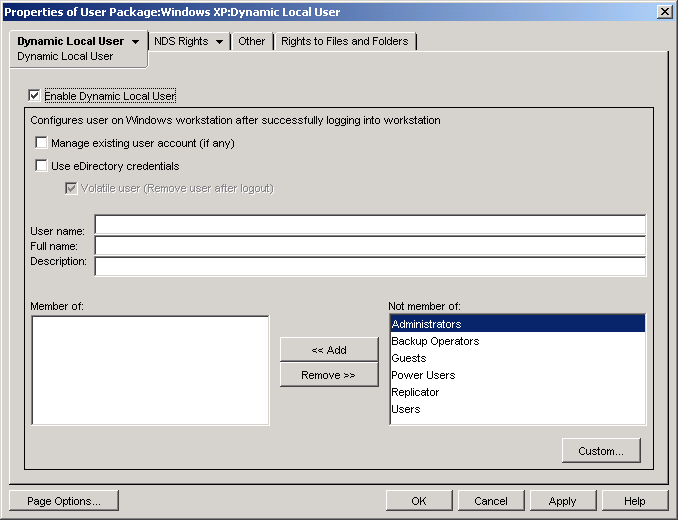Select Replicator group in list
This screenshot has height=520, width=678.
coord(518,392)
